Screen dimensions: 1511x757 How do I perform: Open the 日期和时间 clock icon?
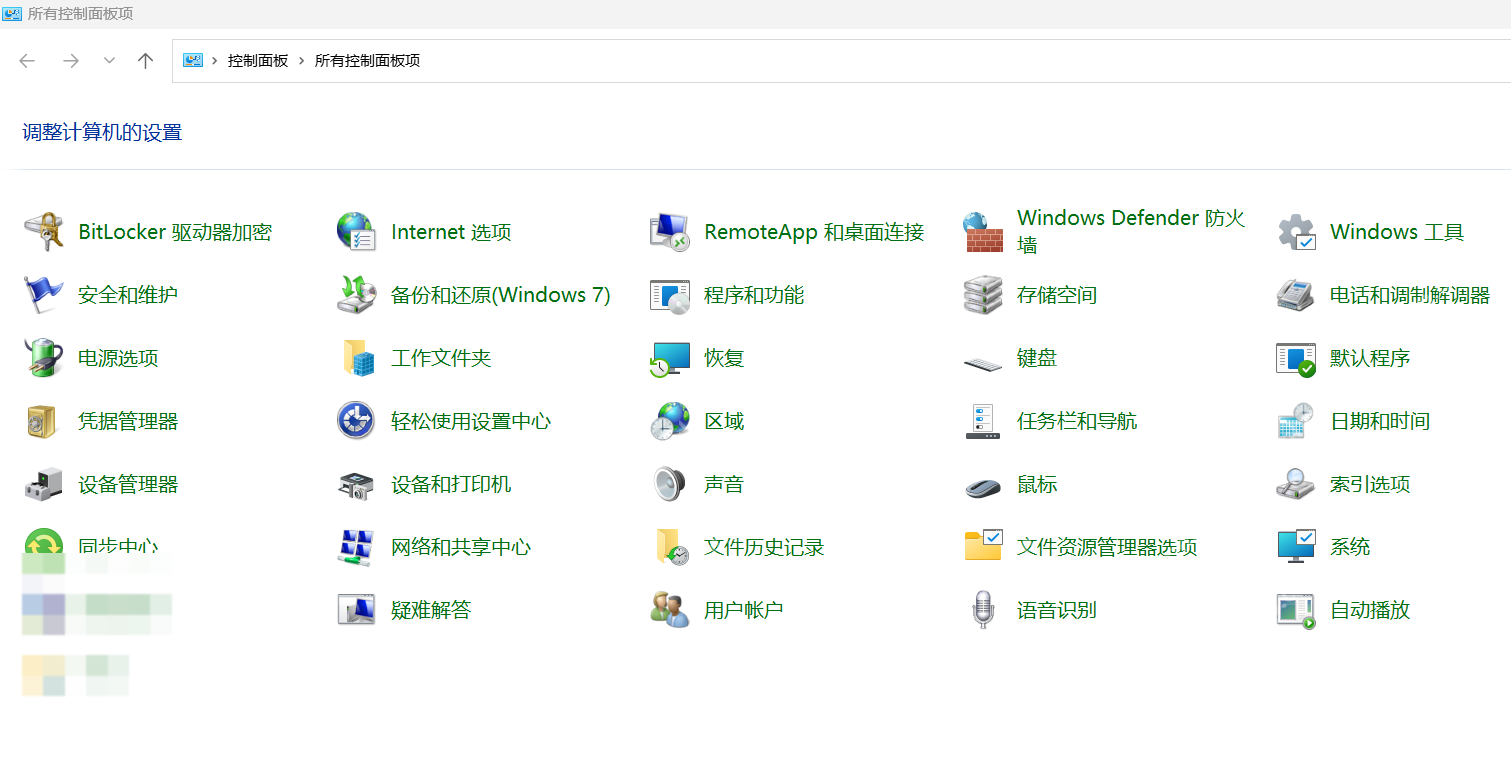(x=1296, y=421)
